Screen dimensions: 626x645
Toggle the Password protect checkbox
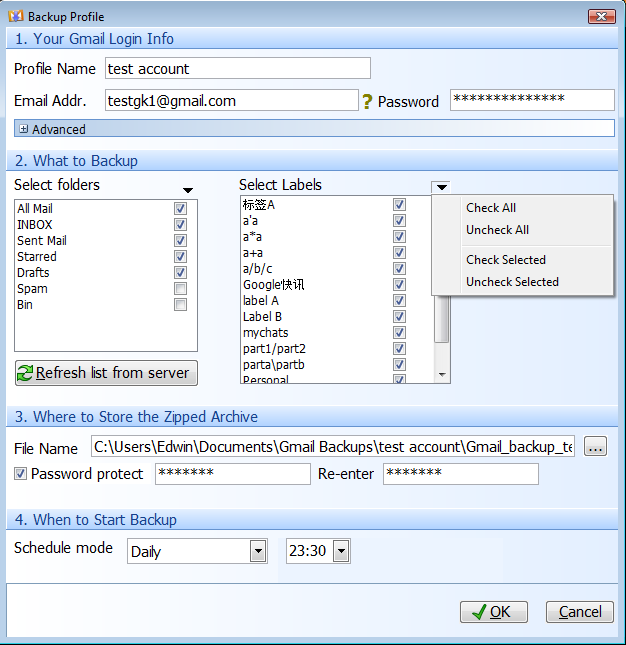[x=21, y=474]
